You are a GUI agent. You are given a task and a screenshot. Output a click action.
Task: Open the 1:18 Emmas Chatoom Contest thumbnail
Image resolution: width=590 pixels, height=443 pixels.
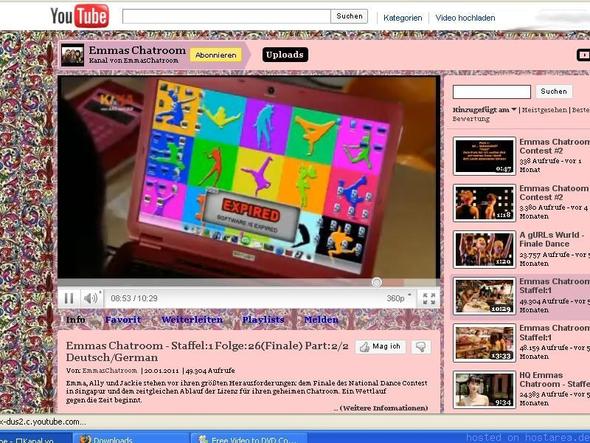click(484, 203)
